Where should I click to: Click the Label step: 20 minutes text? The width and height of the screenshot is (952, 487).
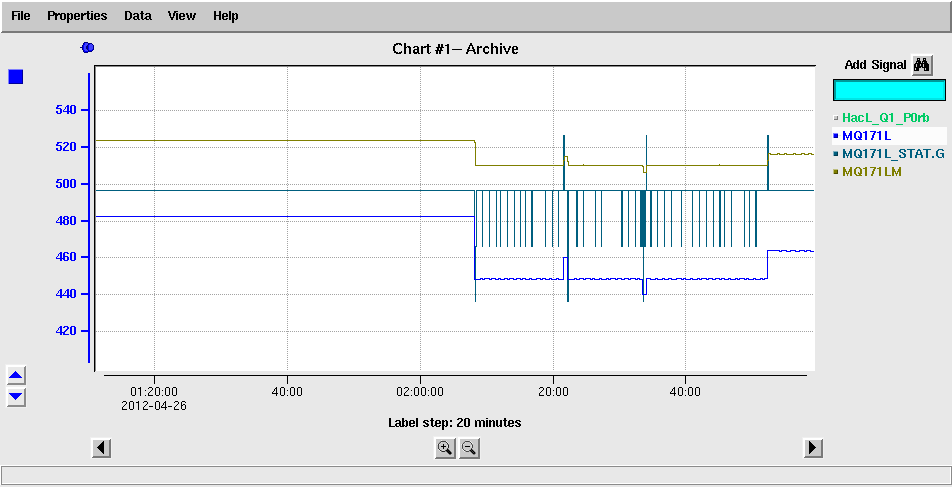(455, 422)
